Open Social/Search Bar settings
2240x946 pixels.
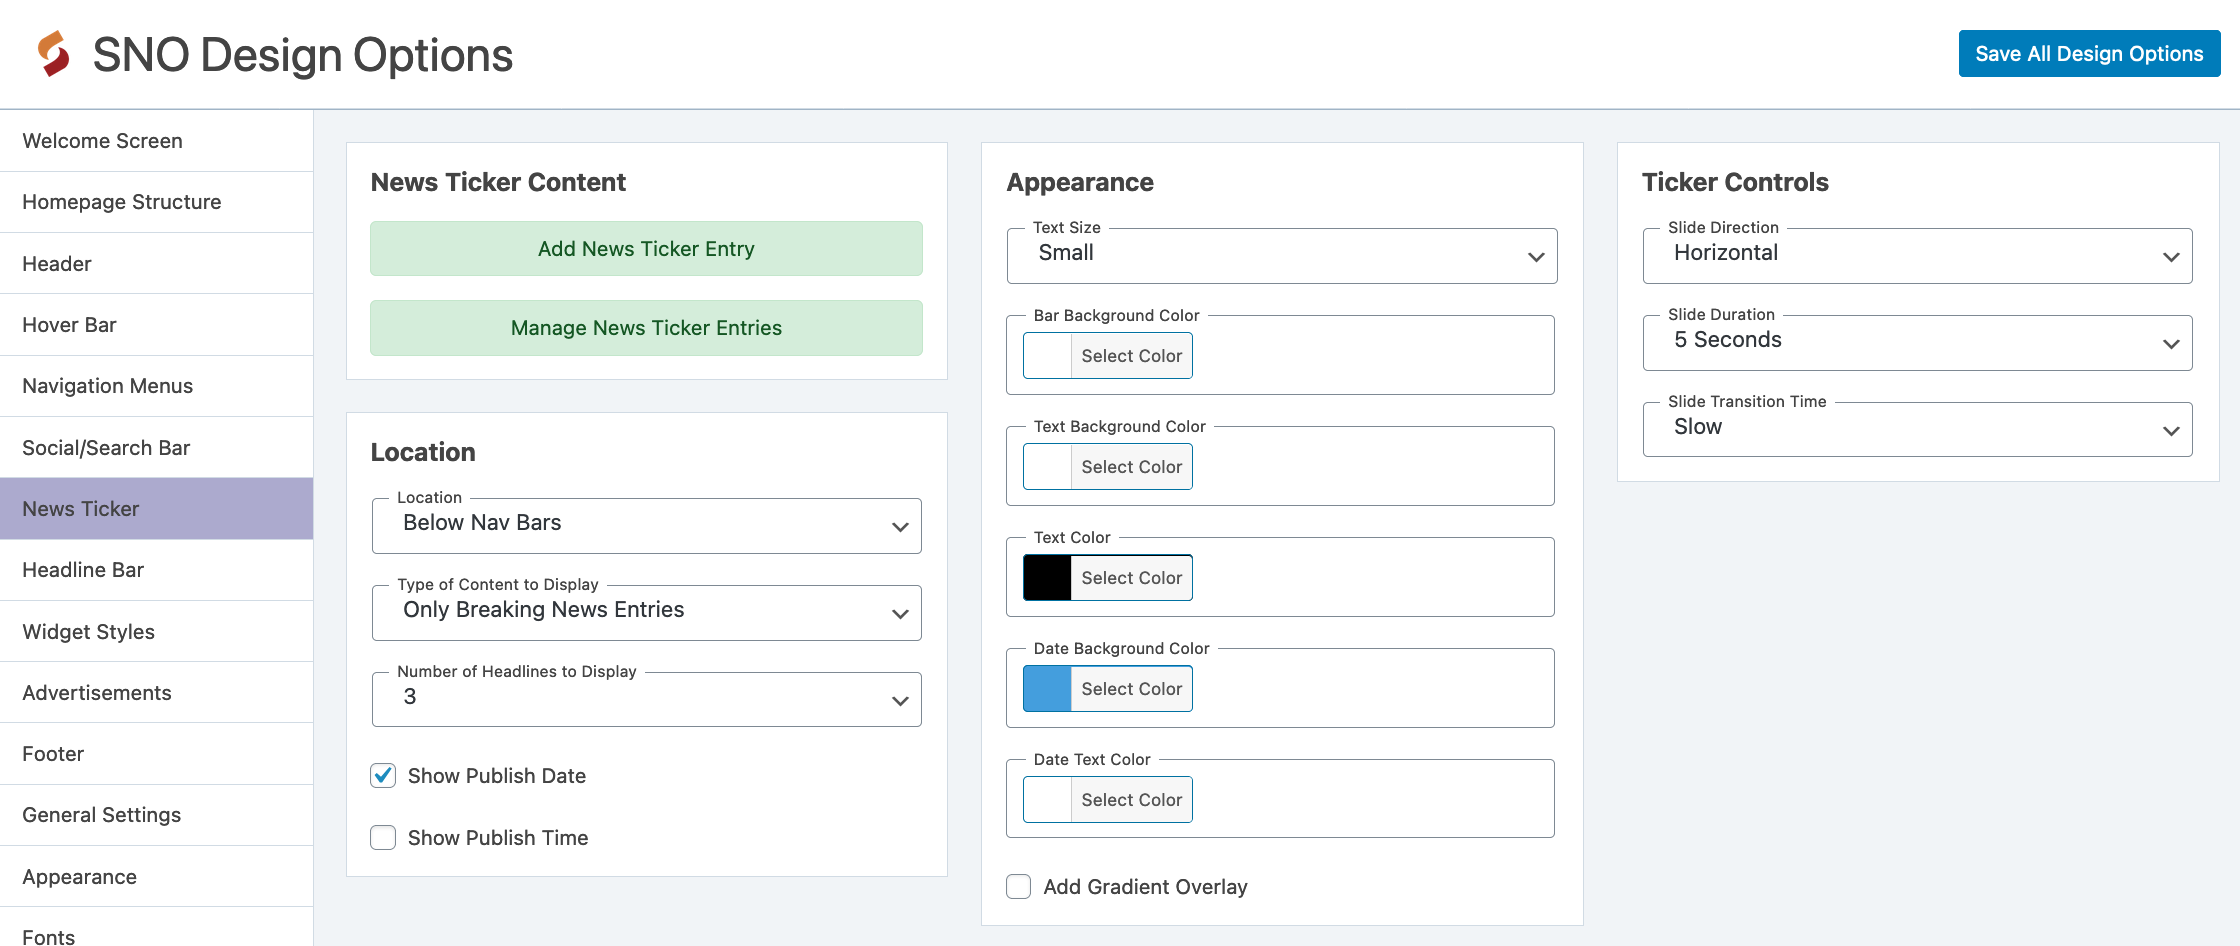[156, 448]
